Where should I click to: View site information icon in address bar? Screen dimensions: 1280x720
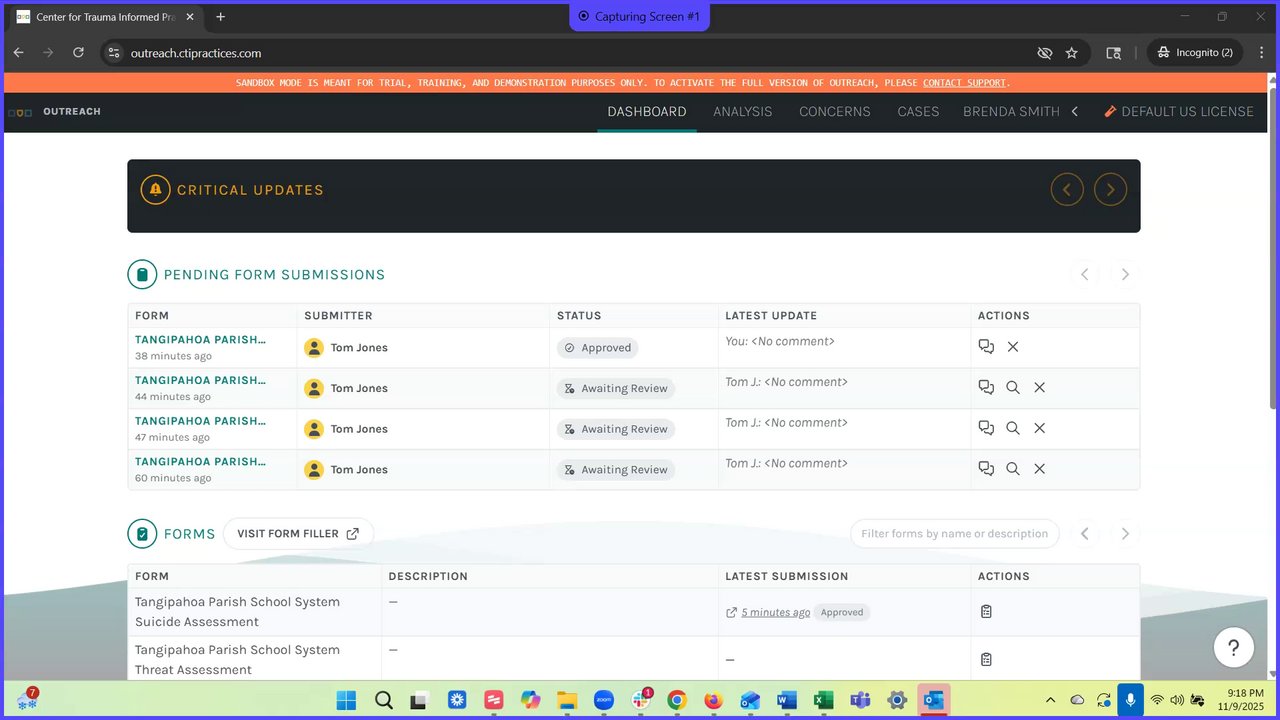114,53
